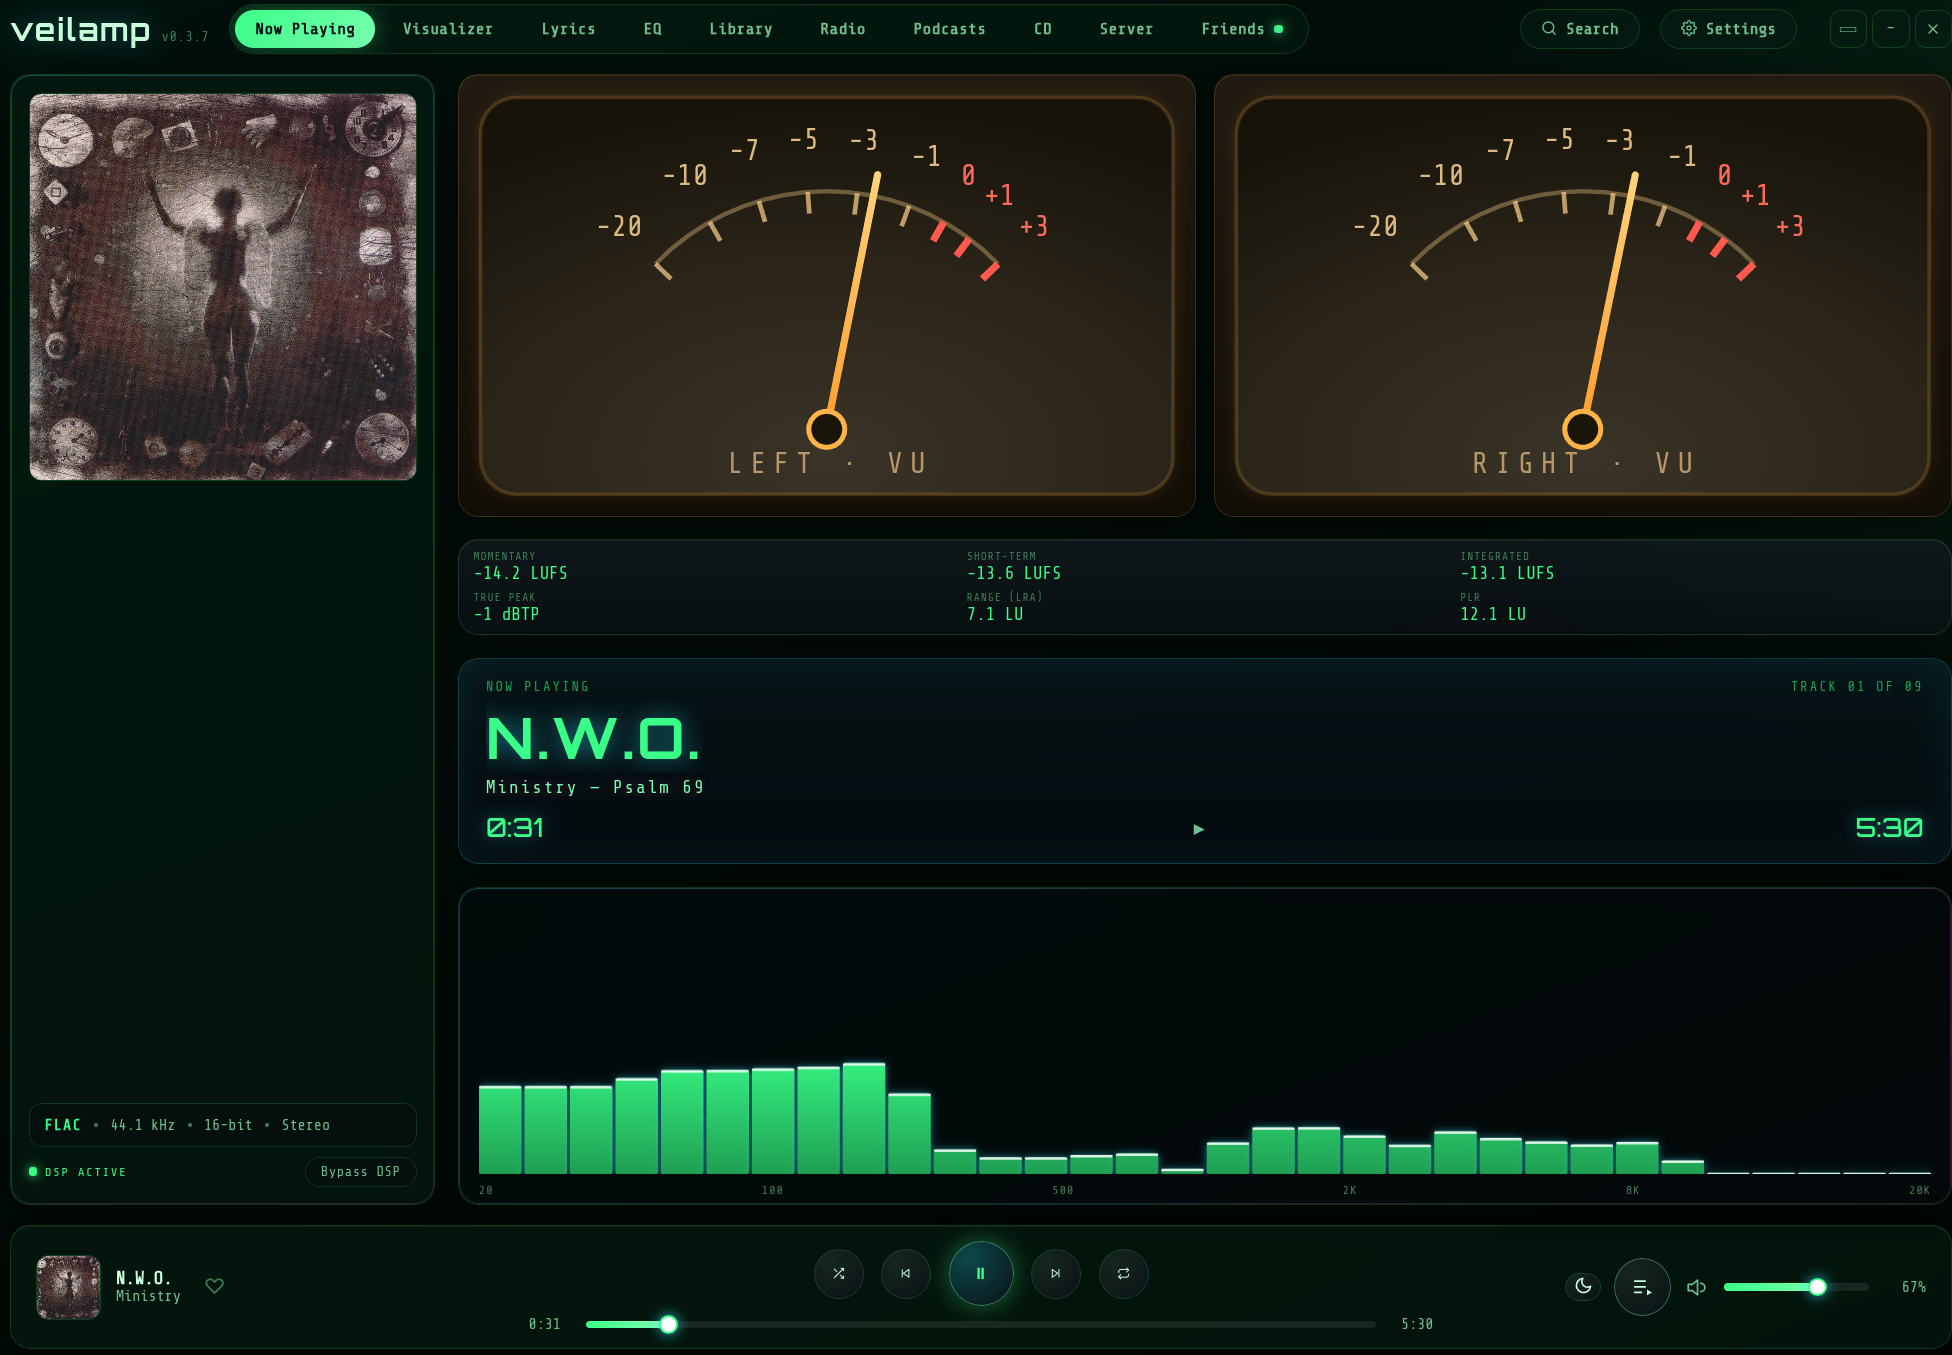Click the PLR '12.1 LU' value

[1493, 614]
